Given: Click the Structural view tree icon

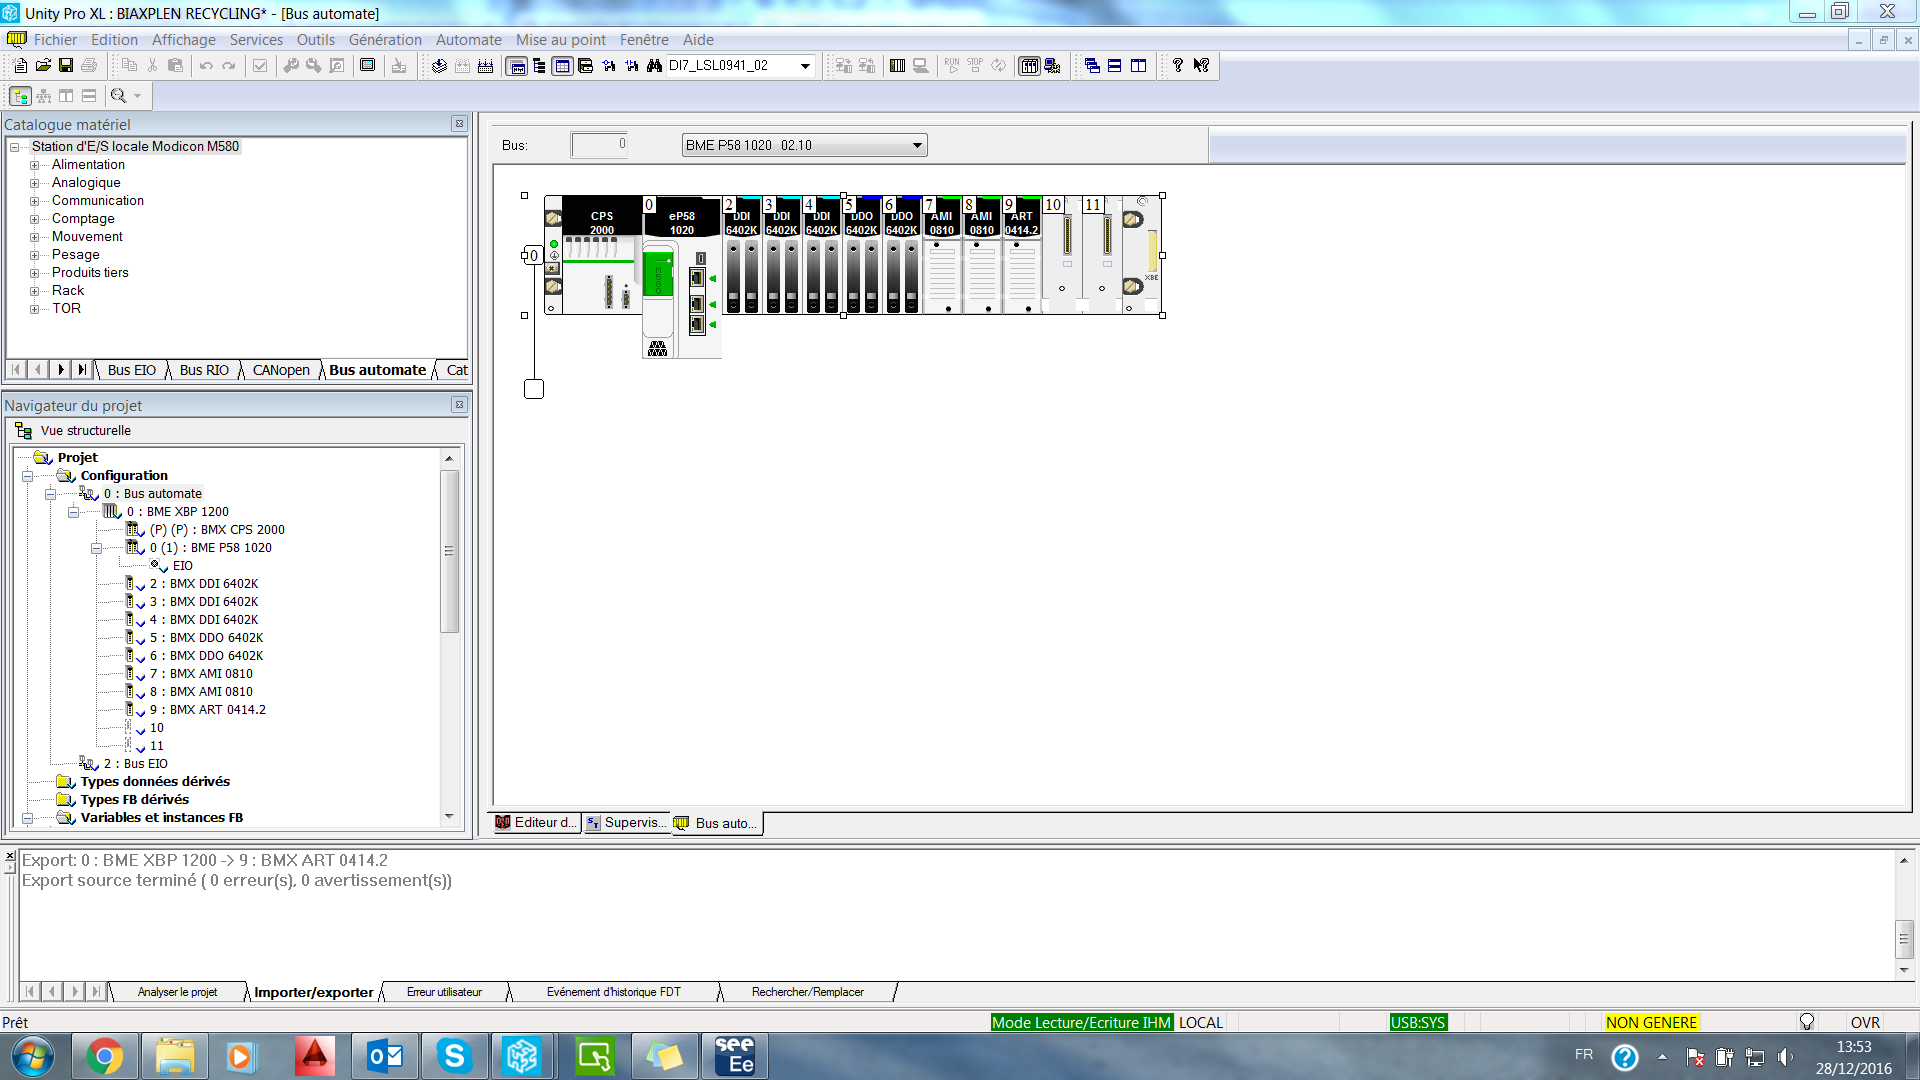Looking at the screenshot, I should point(20,96).
